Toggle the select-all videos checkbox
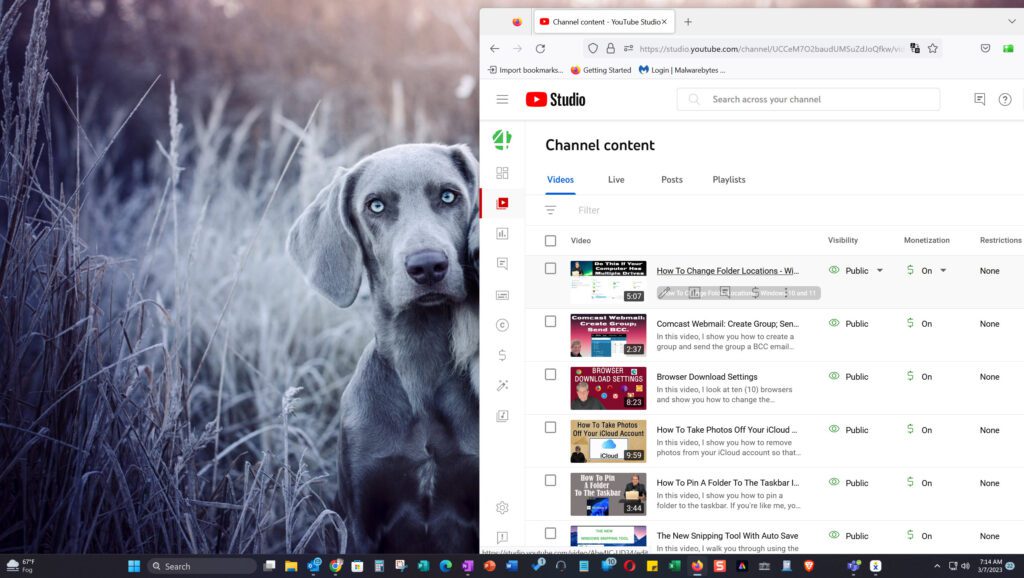The width and height of the screenshot is (1024, 578). pyautogui.click(x=551, y=241)
